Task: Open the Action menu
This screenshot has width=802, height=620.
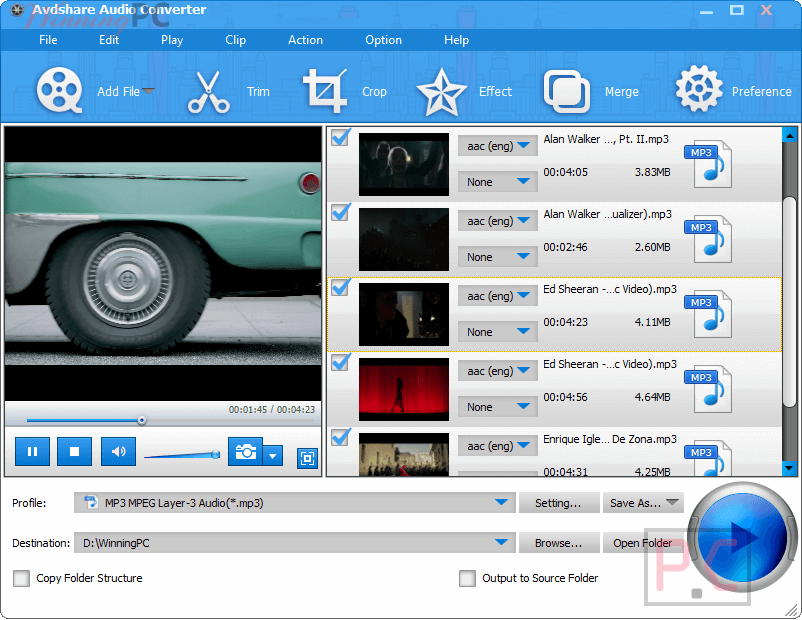Action: (305, 40)
